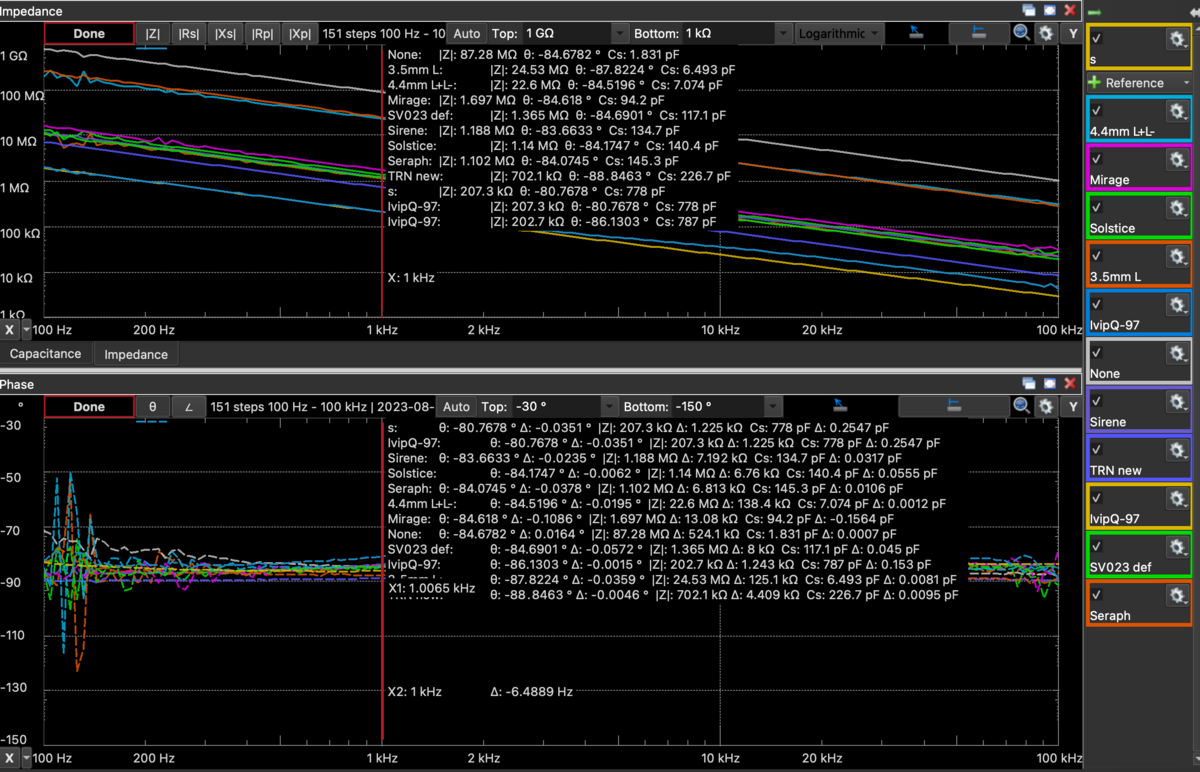Image resolution: width=1200 pixels, height=772 pixels.
Task: Open gear settings for the yellow IvipQ-97 channel
Action: point(1177,499)
